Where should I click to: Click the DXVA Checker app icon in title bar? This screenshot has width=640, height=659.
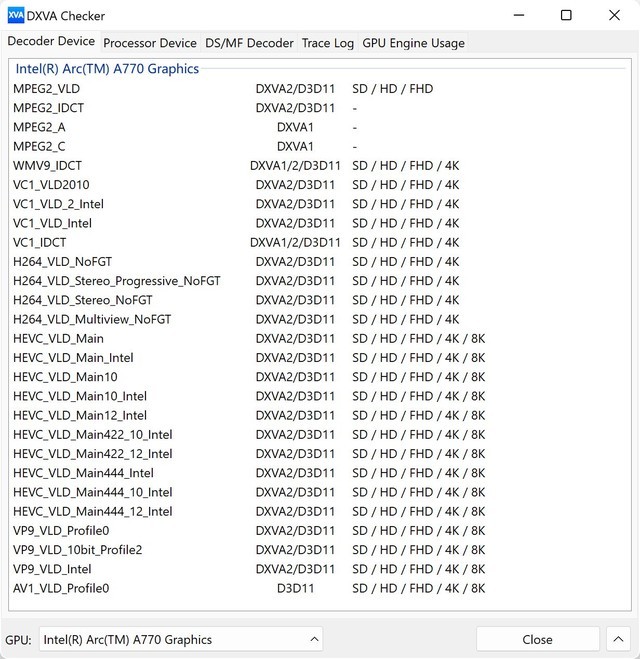[x=16, y=16]
